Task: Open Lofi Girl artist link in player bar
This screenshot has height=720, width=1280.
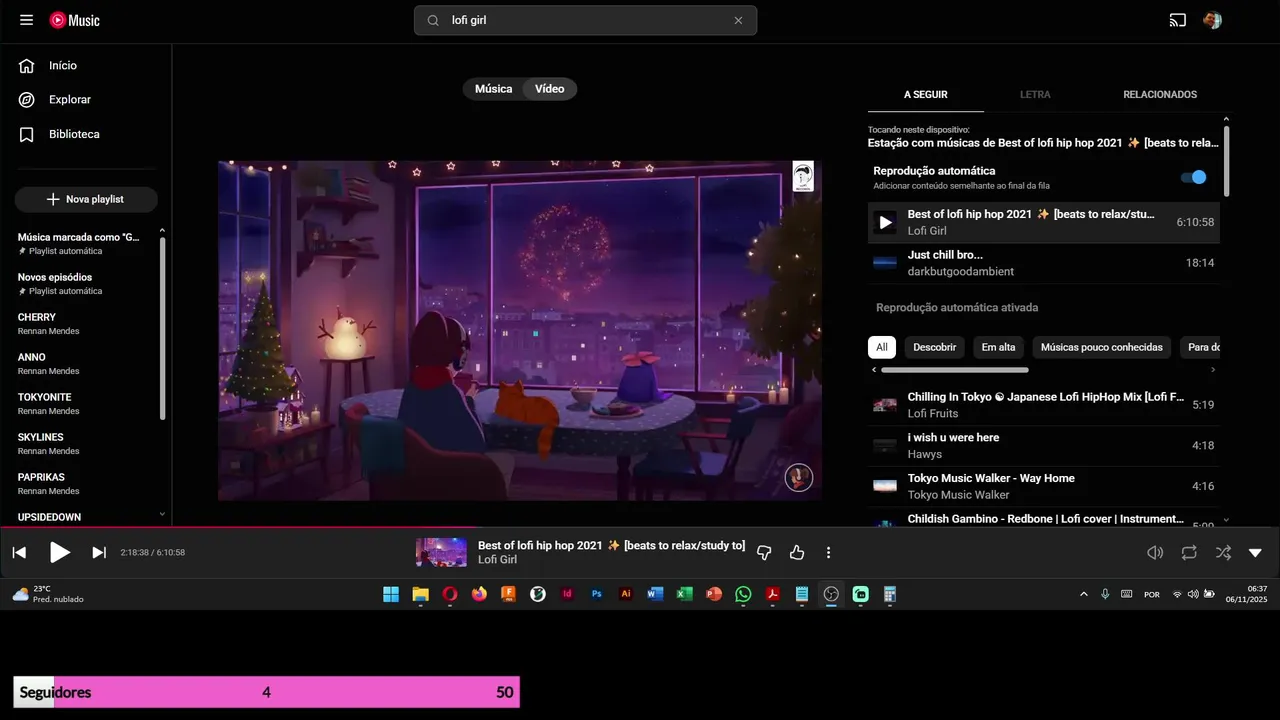Action: click(497, 560)
